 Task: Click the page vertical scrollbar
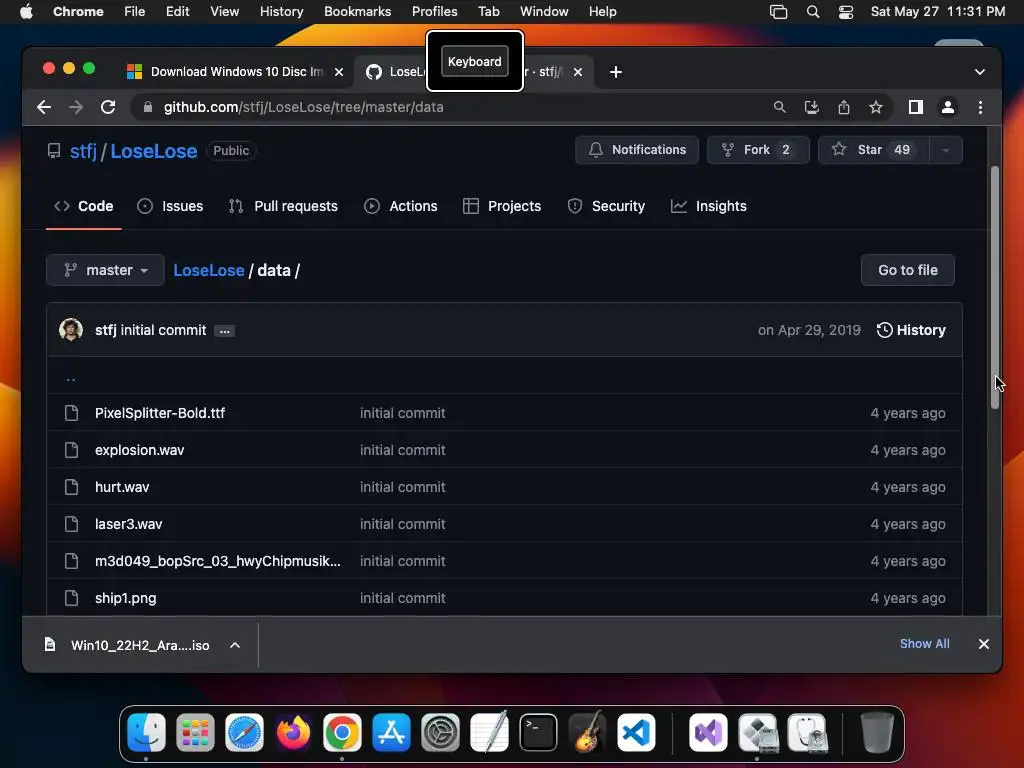click(x=995, y=287)
